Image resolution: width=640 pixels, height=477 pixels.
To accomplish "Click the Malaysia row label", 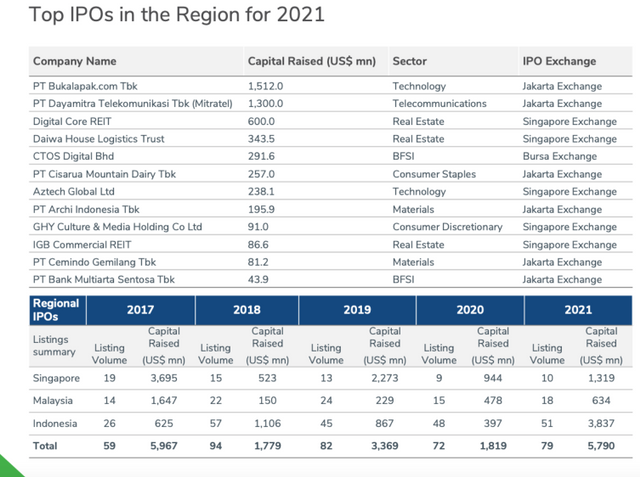I will 55,401.
